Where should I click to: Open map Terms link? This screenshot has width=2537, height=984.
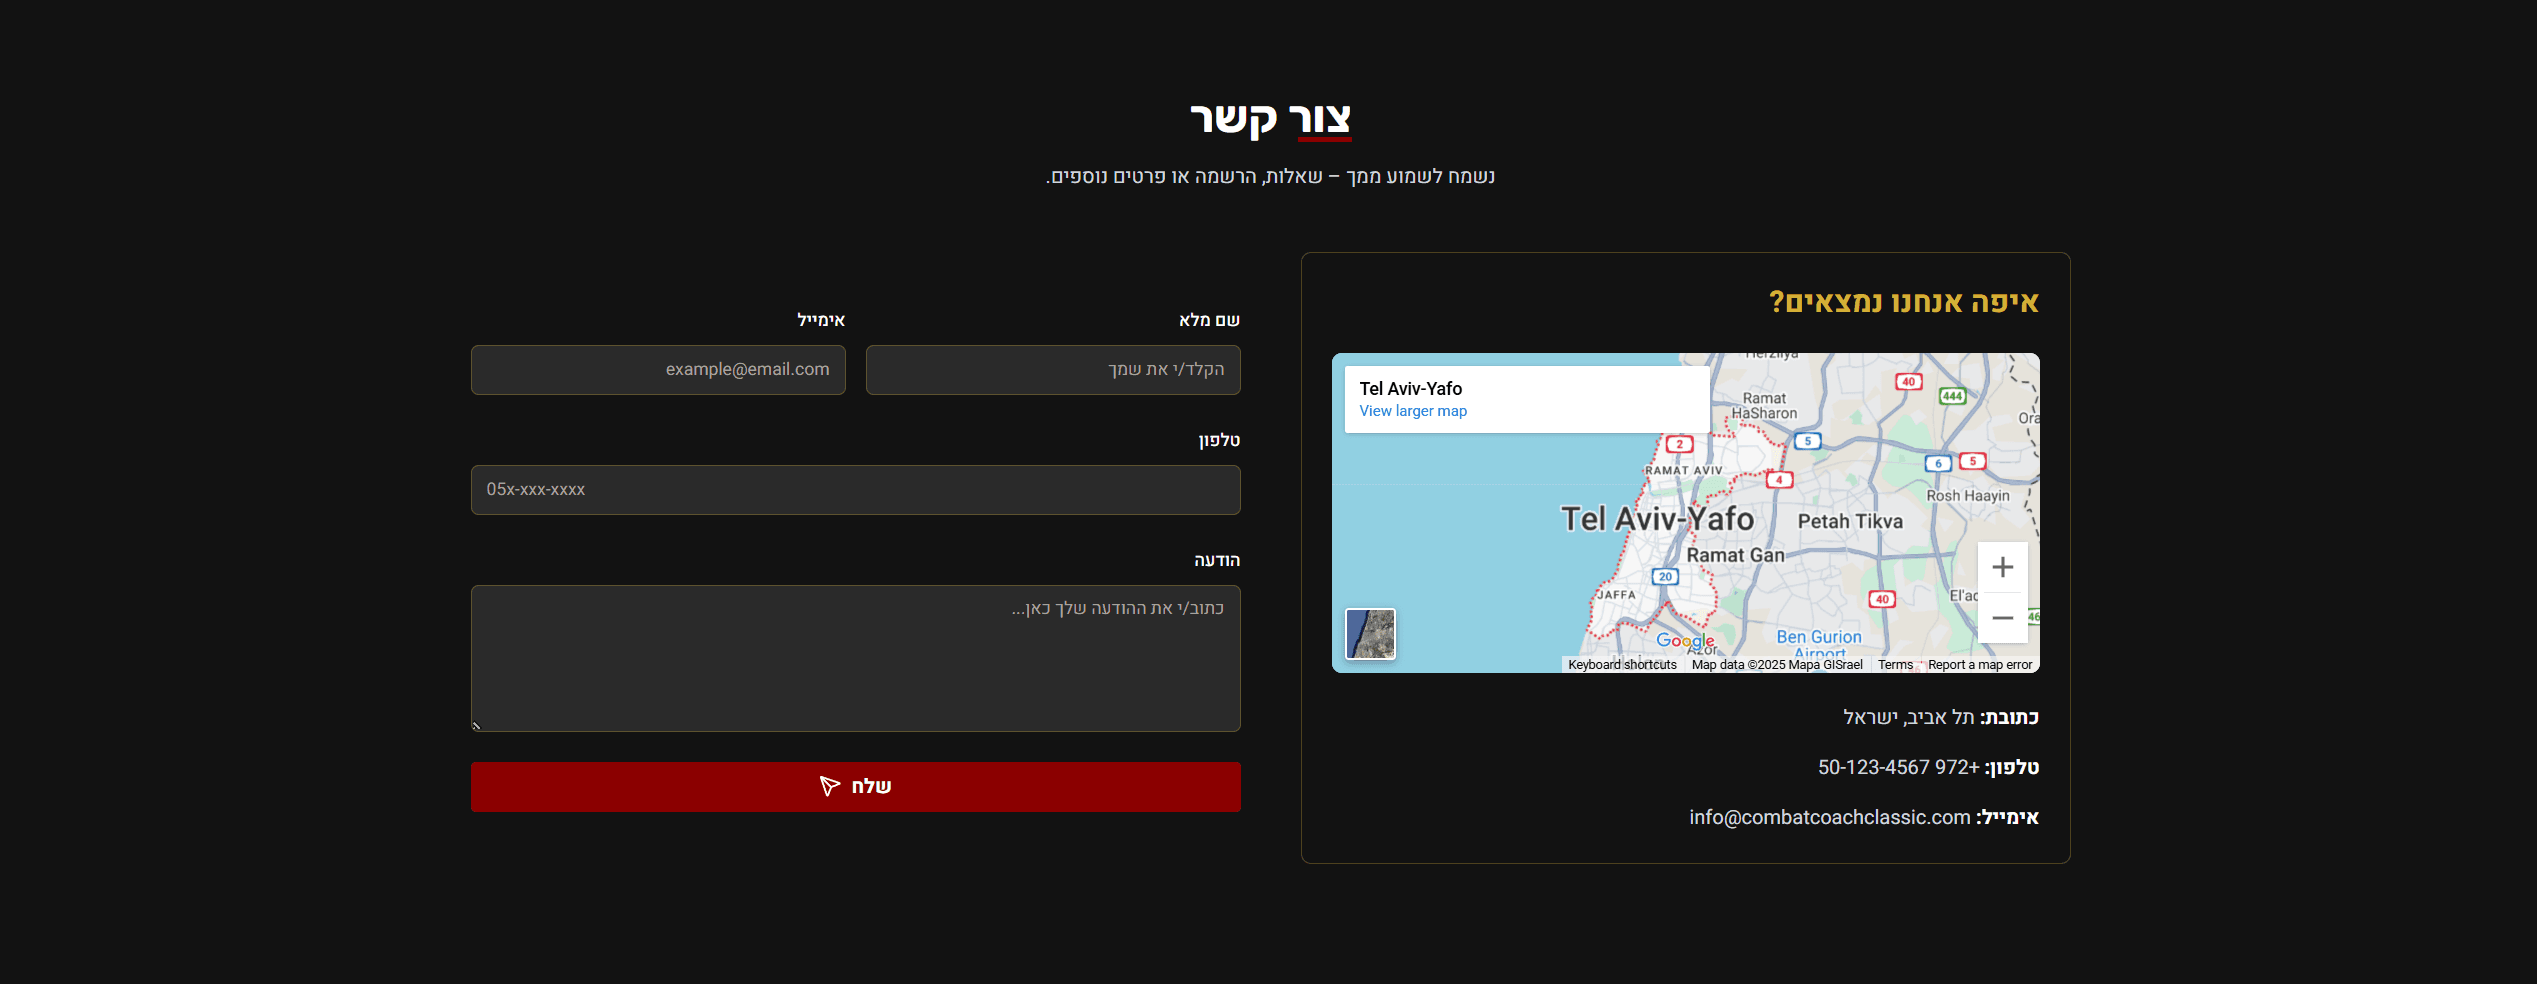pos(1895,665)
